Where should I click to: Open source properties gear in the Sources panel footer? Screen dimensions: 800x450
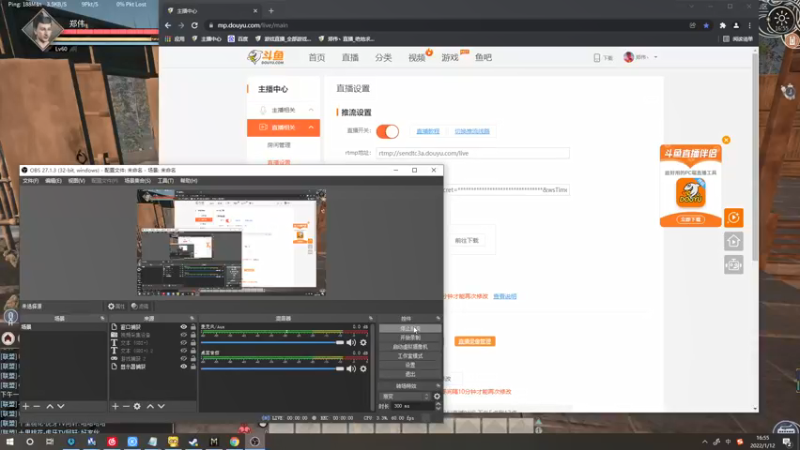(137, 406)
